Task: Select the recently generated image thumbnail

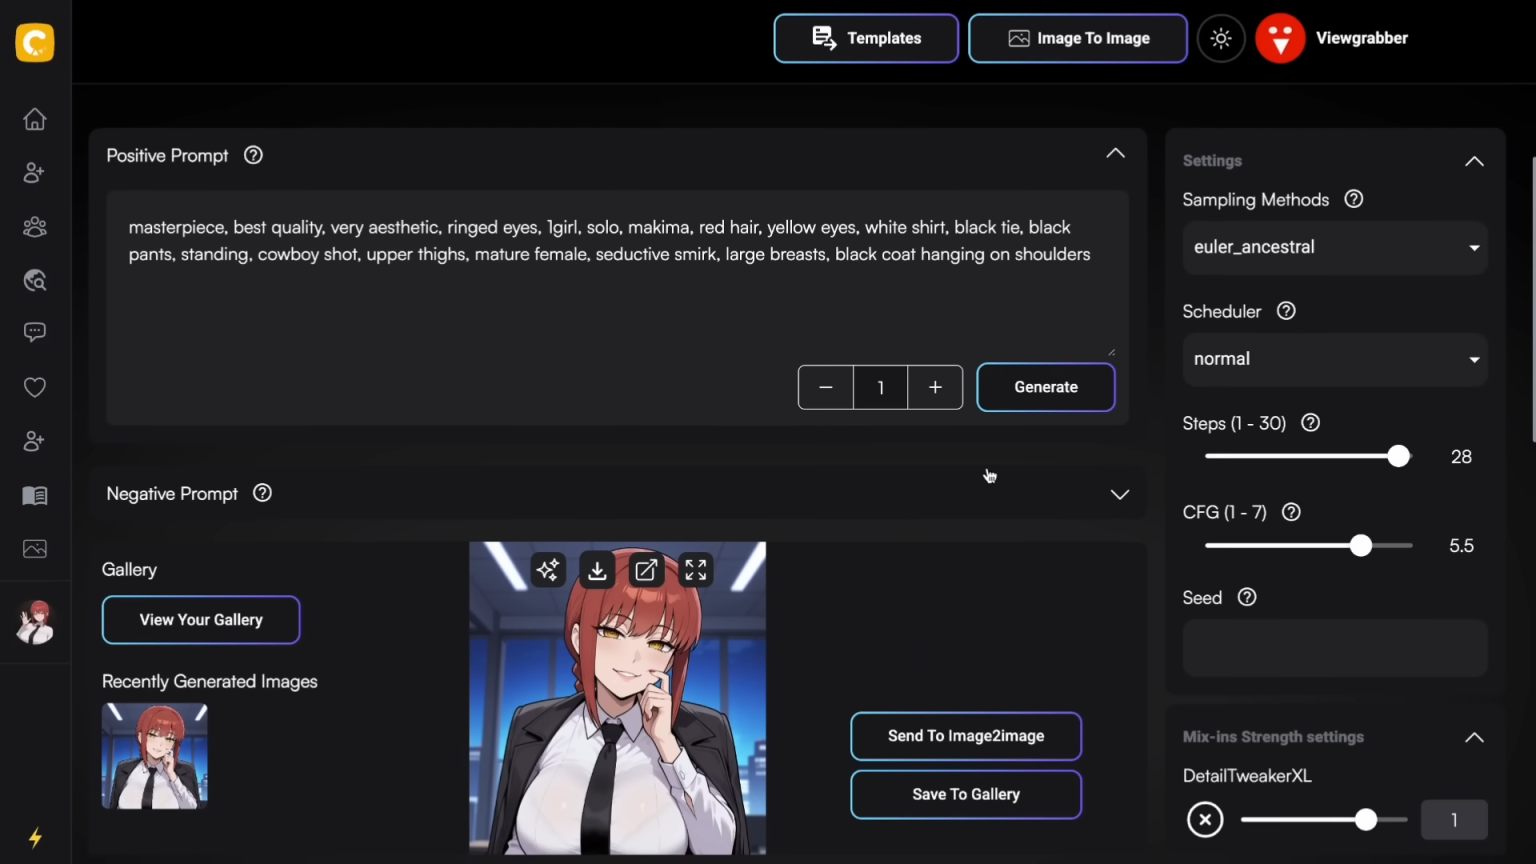Action: pos(154,756)
